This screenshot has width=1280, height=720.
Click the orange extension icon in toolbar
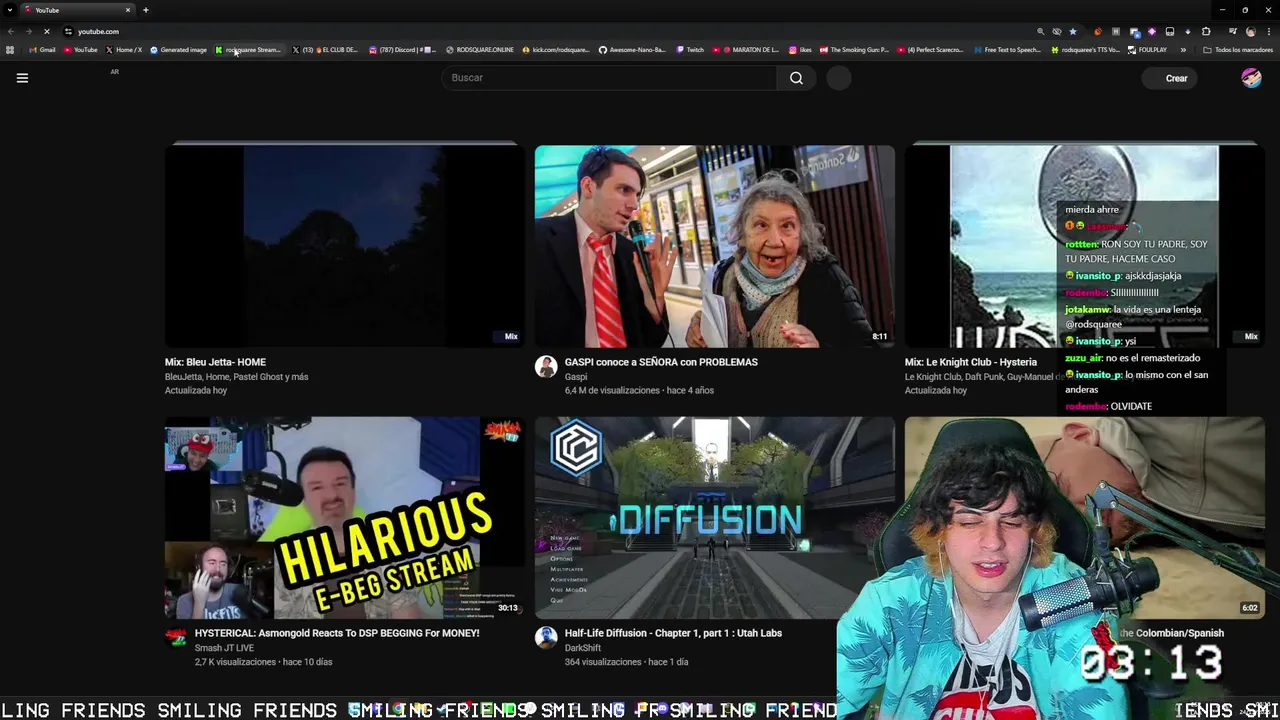(1098, 31)
